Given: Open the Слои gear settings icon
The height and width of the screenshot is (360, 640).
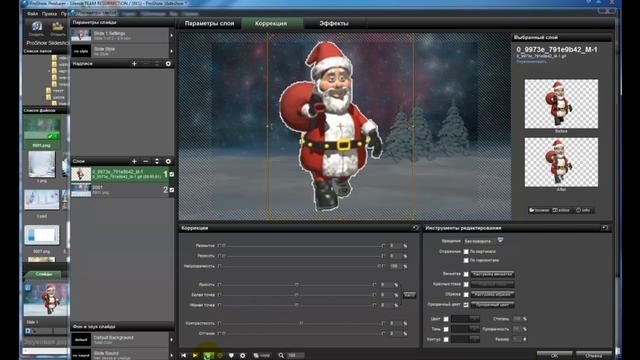Looking at the screenshot, I should pyautogui.click(x=168, y=161).
